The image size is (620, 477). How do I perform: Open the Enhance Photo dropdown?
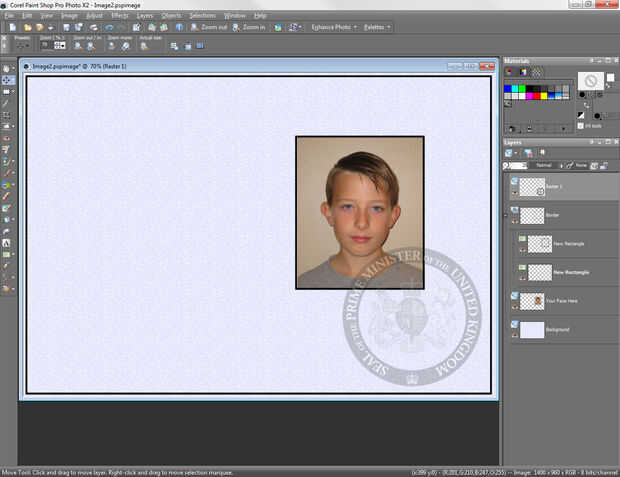pyautogui.click(x=333, y=27)
